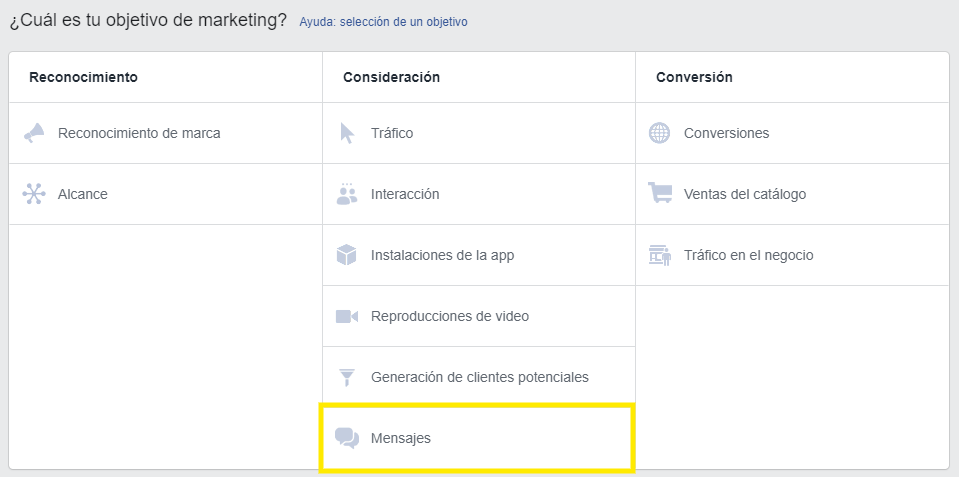Image resolution: width=959 pixels, height=477 pixels.
Task: Click the chat bubbles icon for Mensajes
Action: [347, 438]
